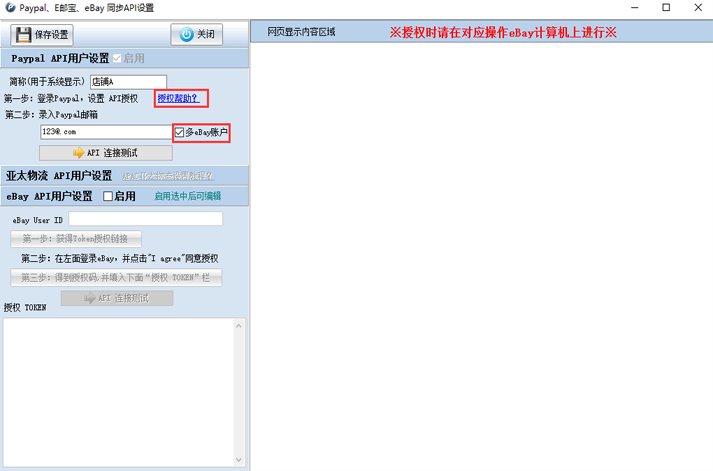This screenshot has height=471, width=713.
Task: Focus the 简称 store name field
Action: click(x=128, y=82)
